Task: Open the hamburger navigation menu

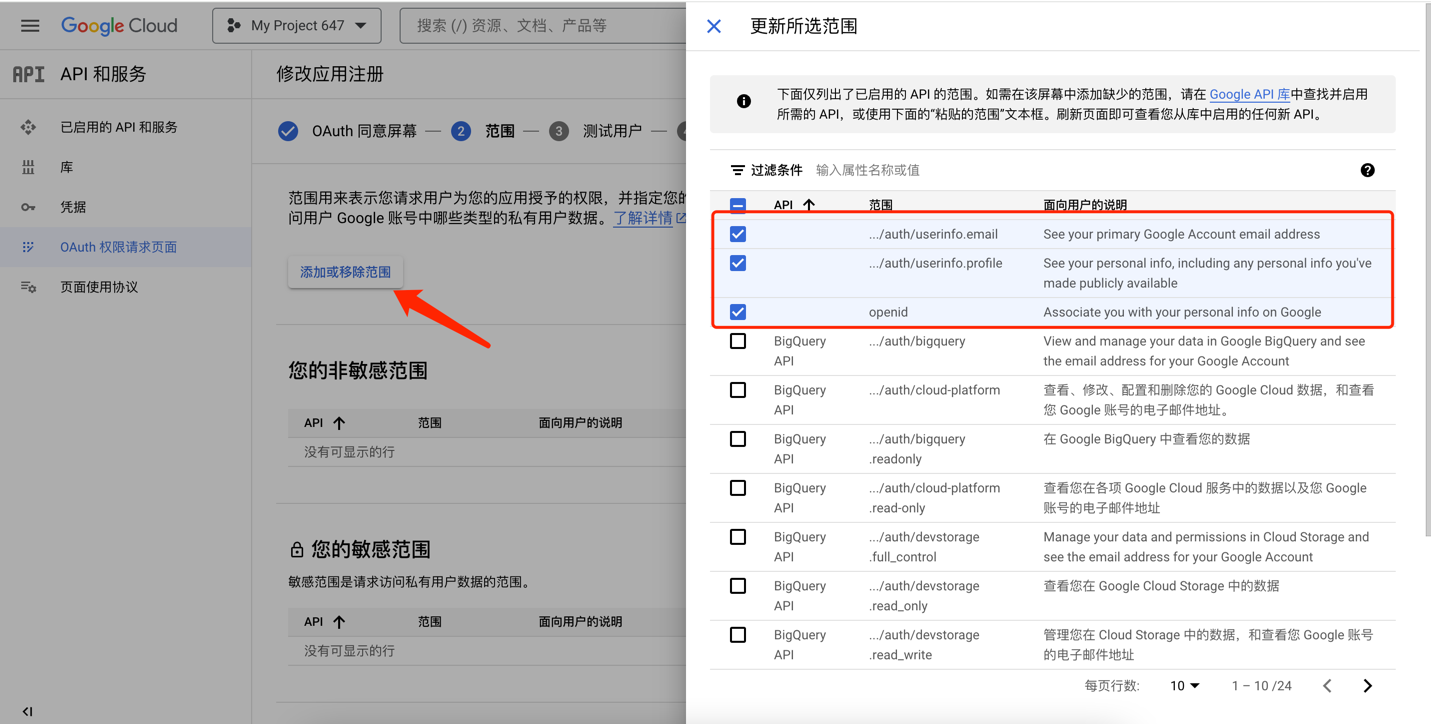Action: (x=30, y=26)
